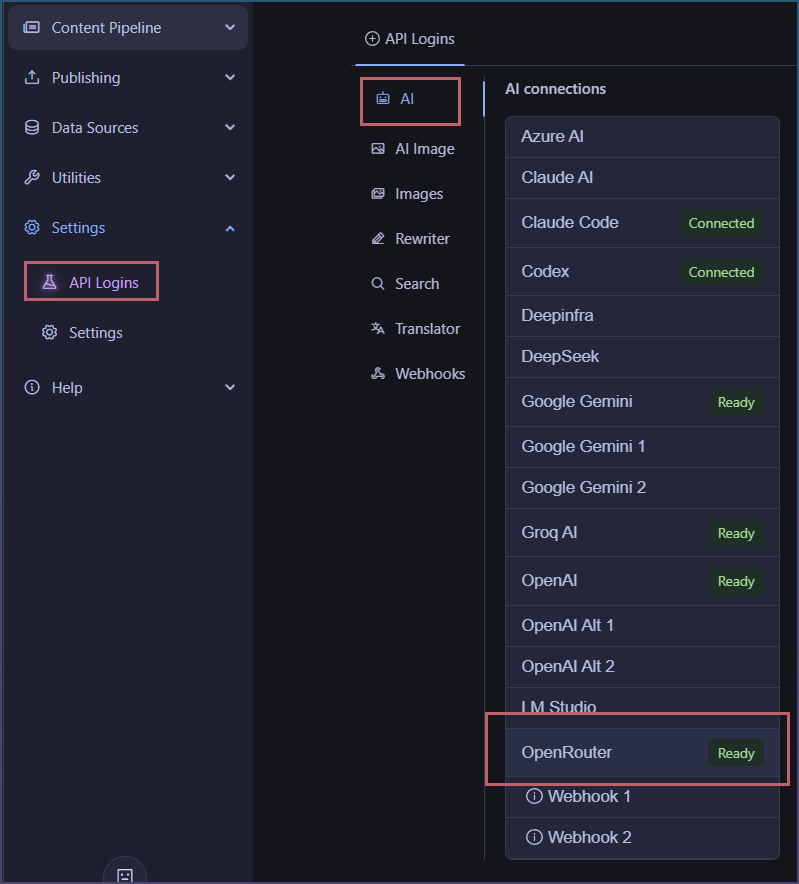Screen dimensions: 799x884
Task: Click the Rewriter pencil icon
Action: 378,238
